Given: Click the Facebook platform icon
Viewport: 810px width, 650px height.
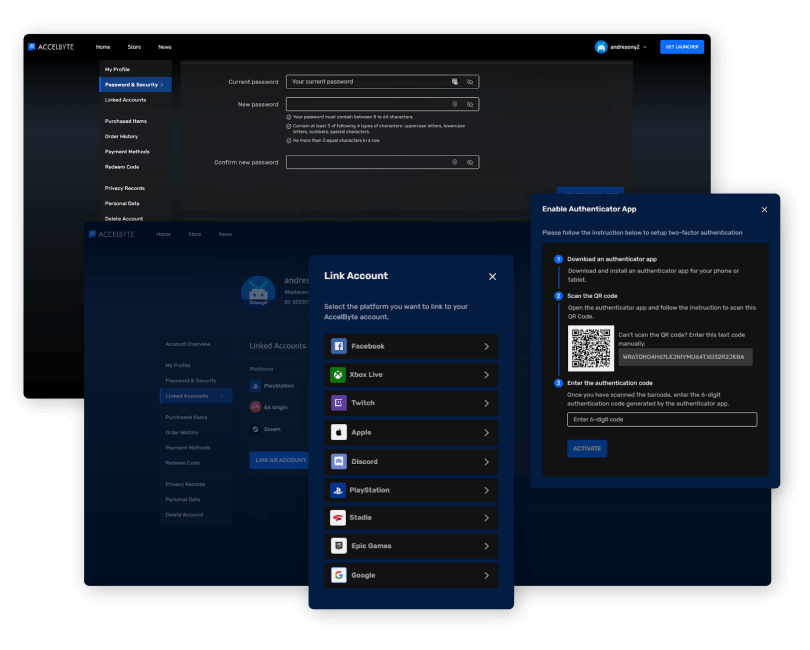Looking at the screenshot, I should click(x=338, y=346).
